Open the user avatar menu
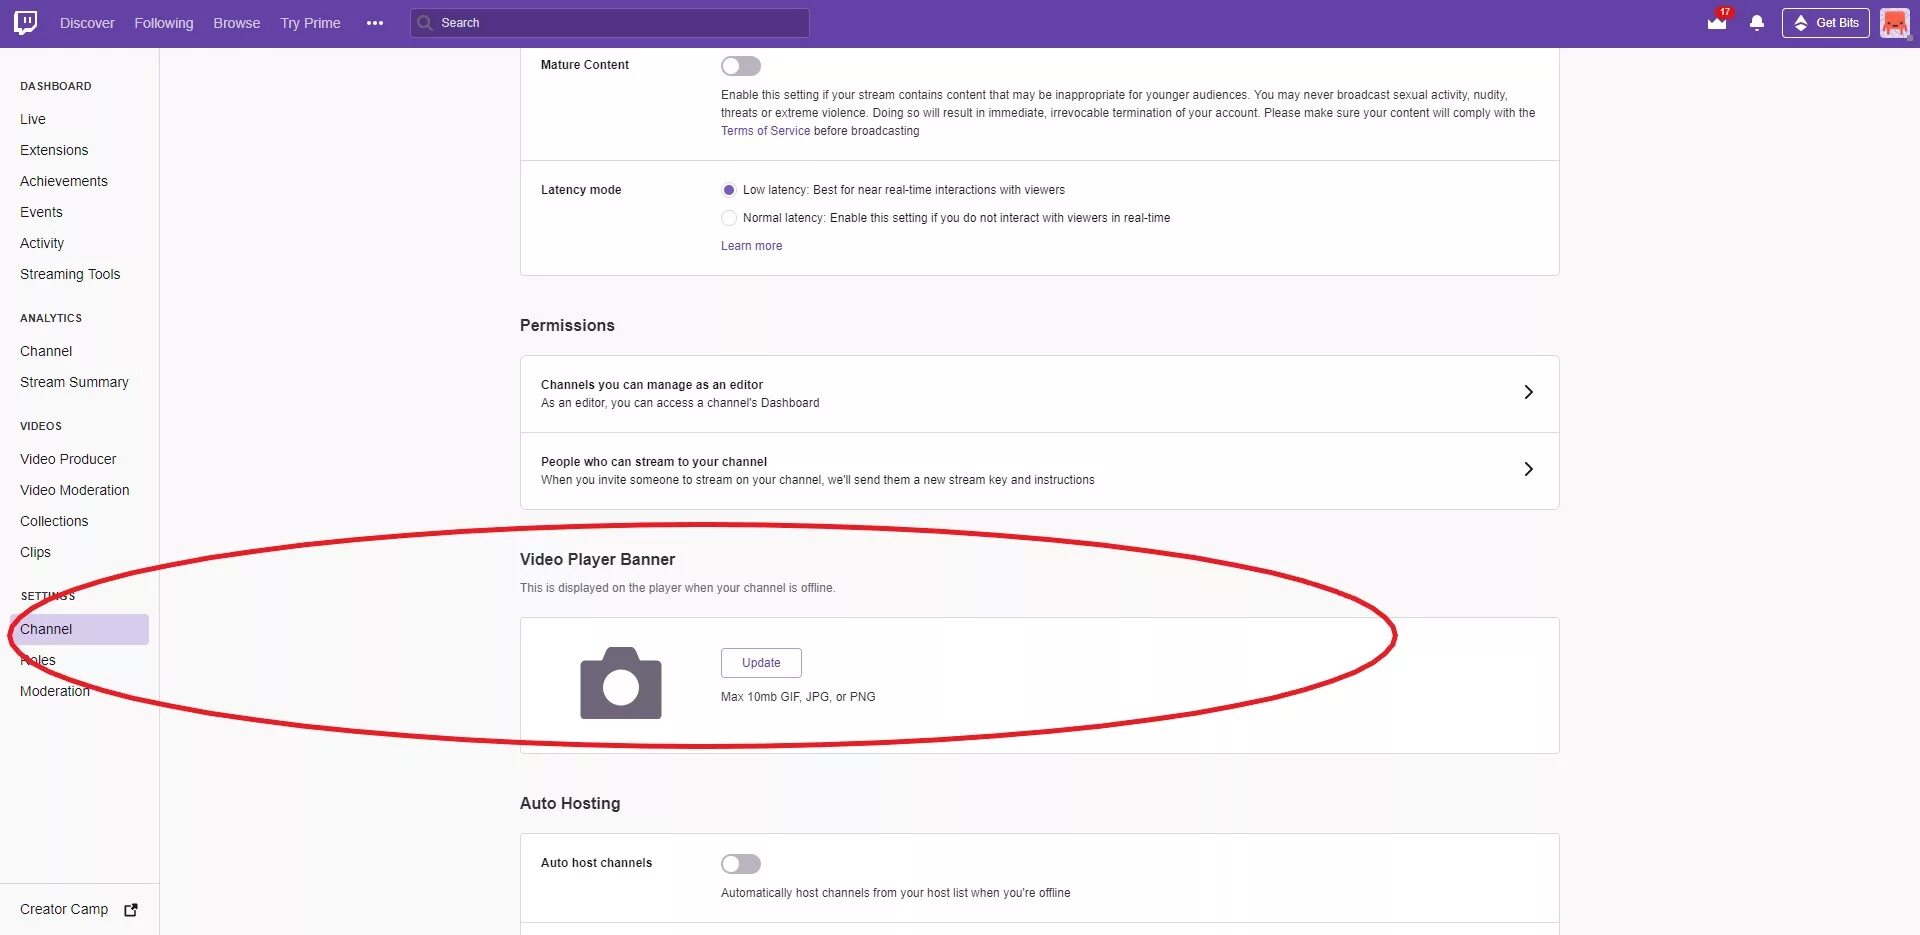The width and height of the screenshot is (1920, 935). point(1894,22)
